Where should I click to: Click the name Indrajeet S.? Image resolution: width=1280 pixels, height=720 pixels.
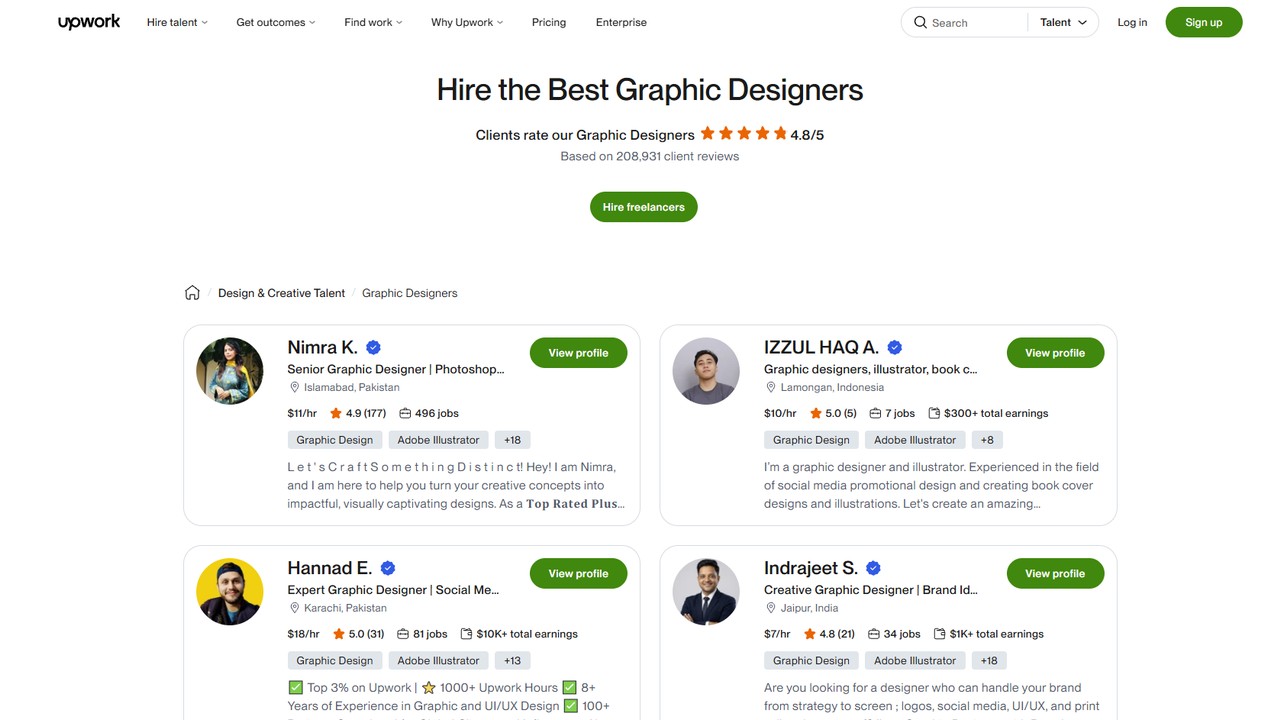pos(811,568)
